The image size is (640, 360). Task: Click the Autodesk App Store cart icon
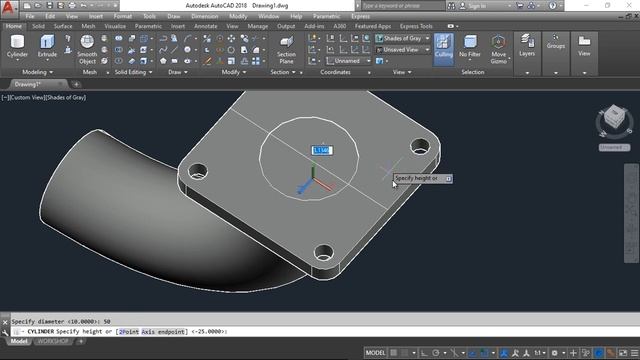pyautogui.click(x=520, y=6)
